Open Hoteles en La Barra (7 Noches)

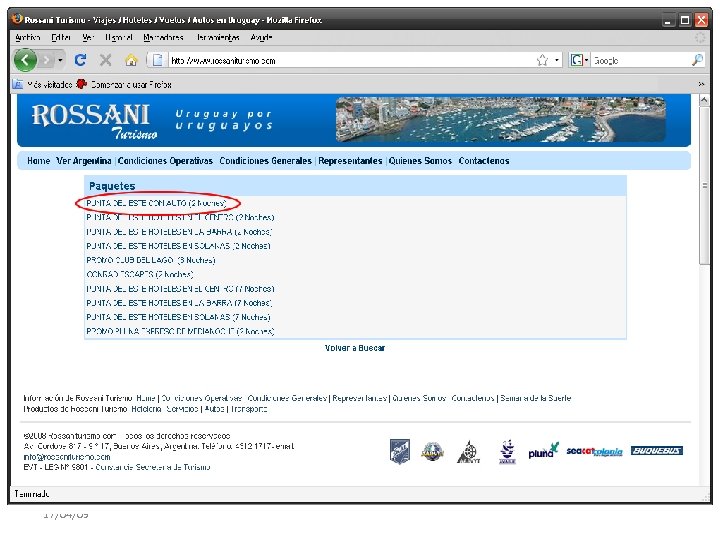click(179, 303)
